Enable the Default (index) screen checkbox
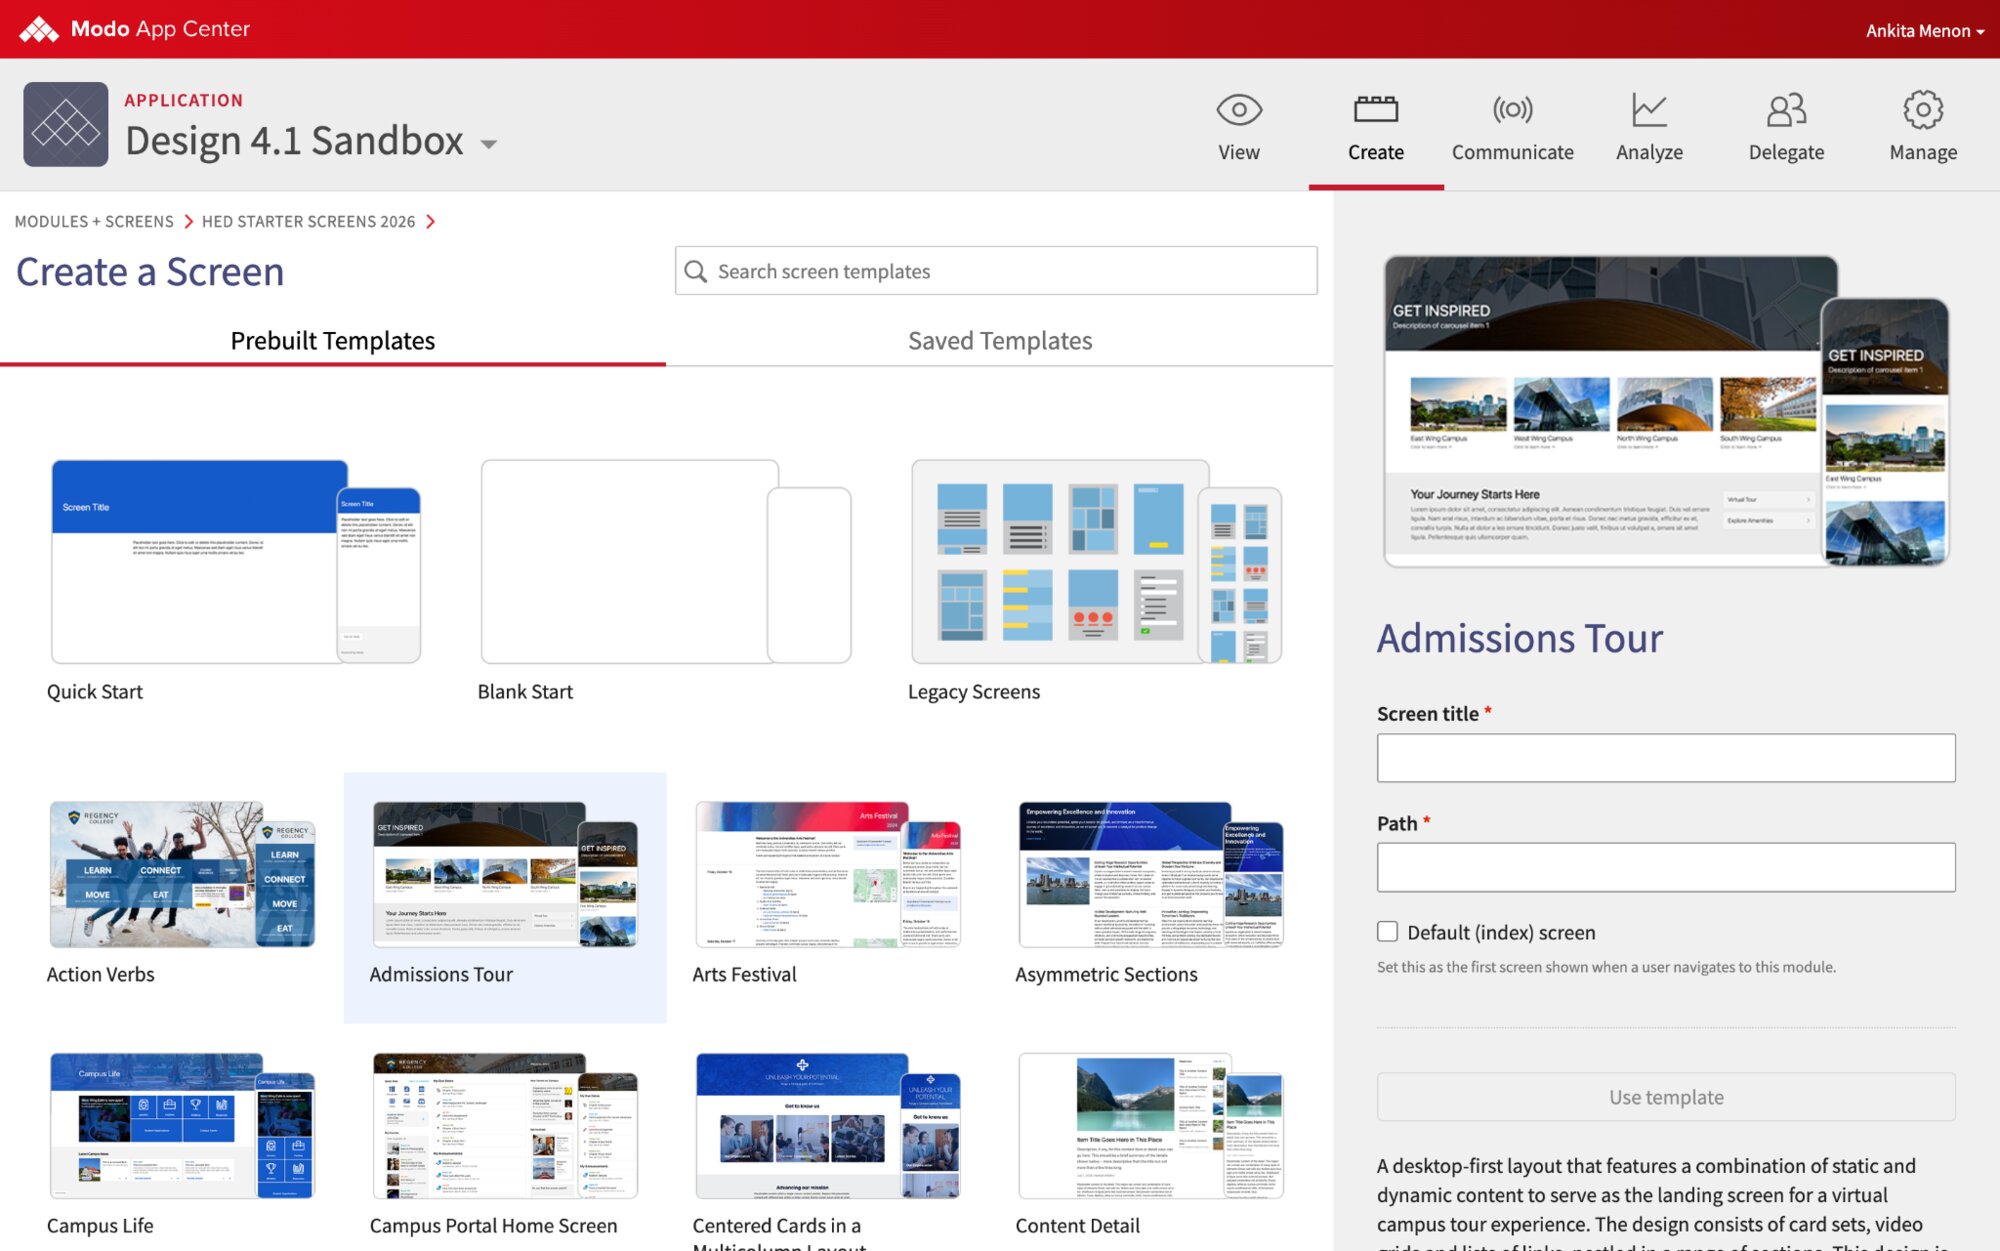2000x1251 pixels. [x=1387, y=931]
